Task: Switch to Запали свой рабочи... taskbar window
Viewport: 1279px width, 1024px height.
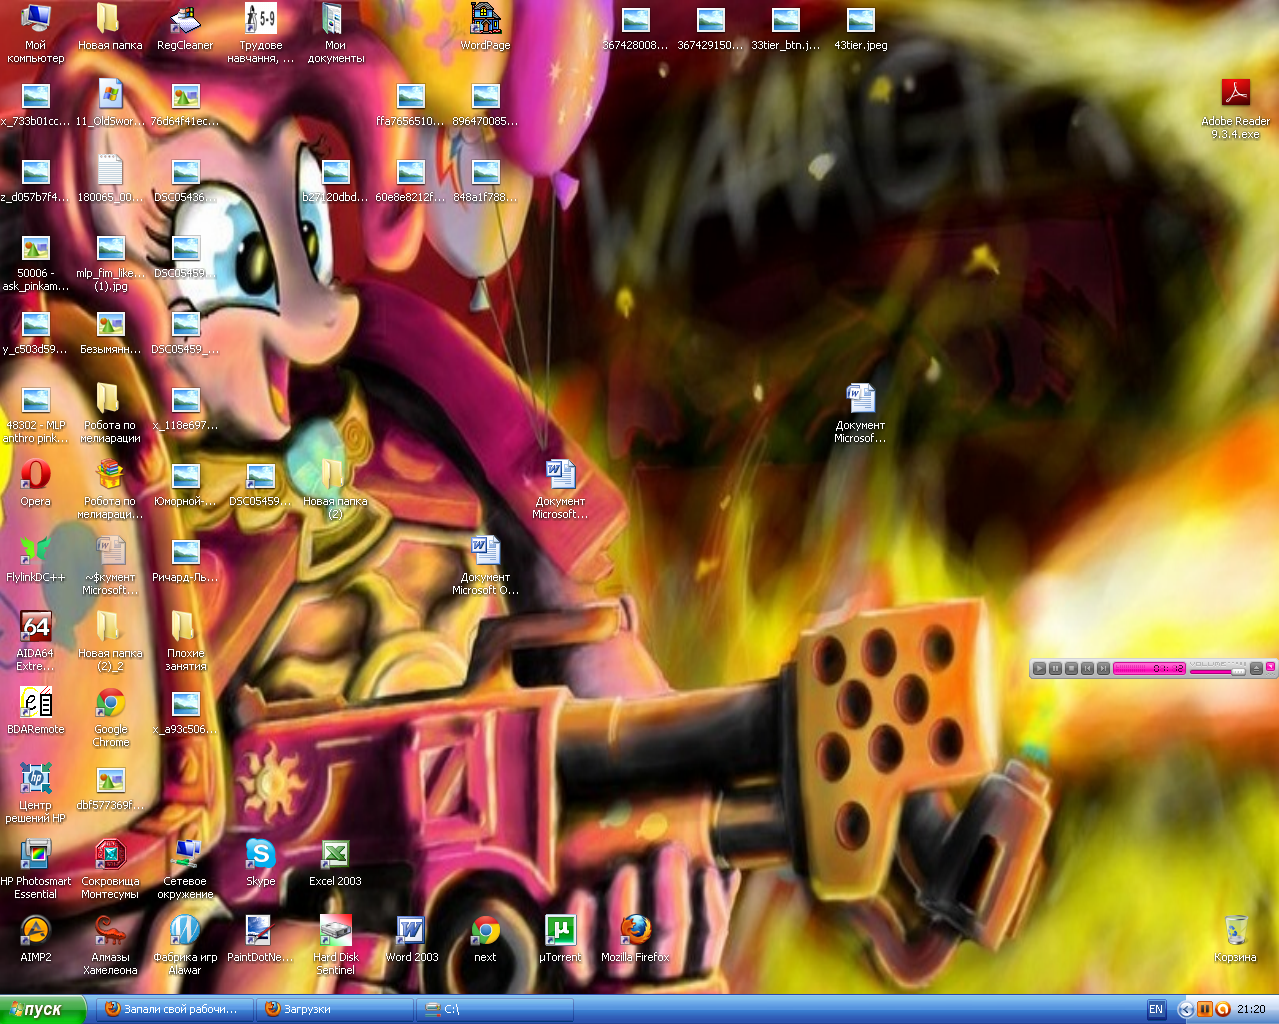Action: point(175,1009)
